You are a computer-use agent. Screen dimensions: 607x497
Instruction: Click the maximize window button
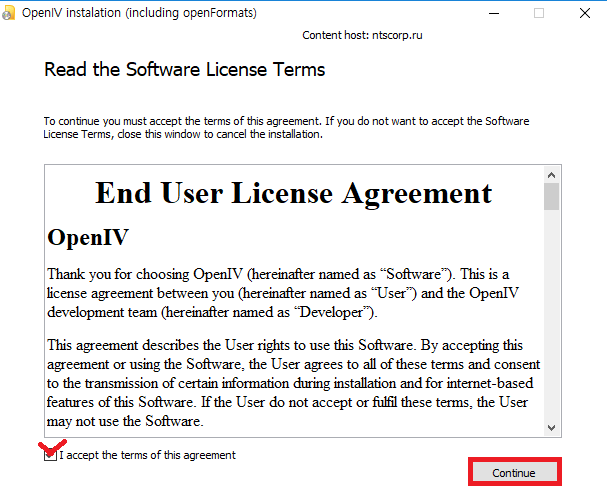click(539, 13)
